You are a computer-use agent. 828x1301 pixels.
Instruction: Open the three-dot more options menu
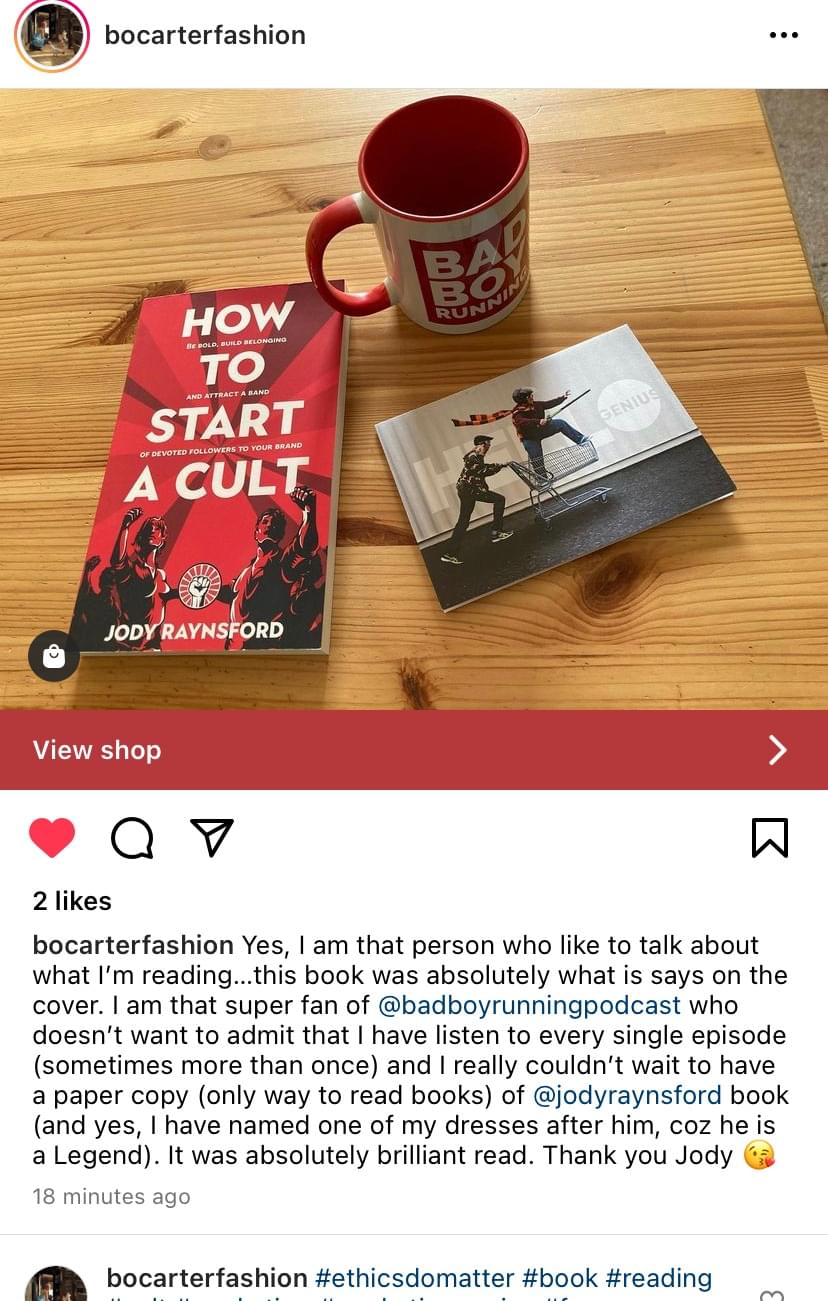click(x=784, y=35)
